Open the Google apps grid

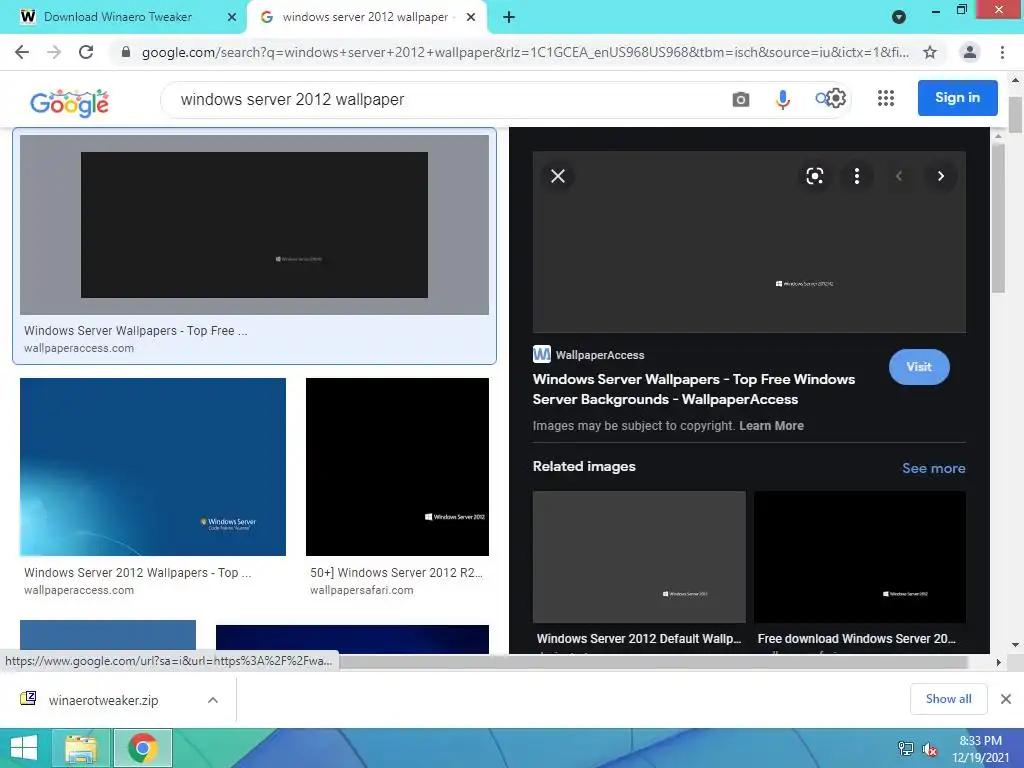886,98
